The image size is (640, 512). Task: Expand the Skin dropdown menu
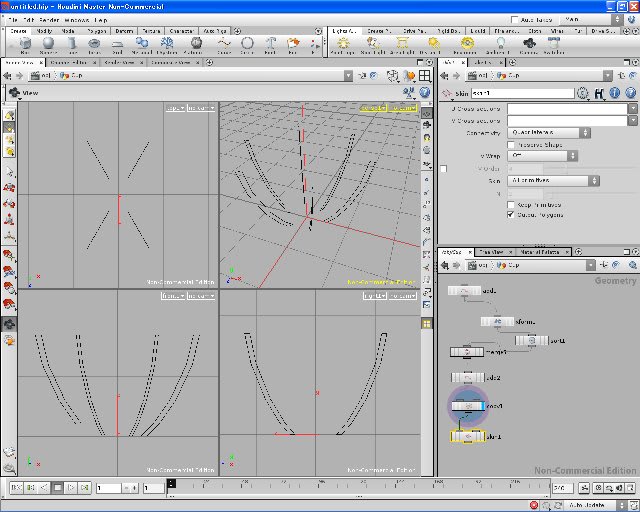click(x=553, y=181)
